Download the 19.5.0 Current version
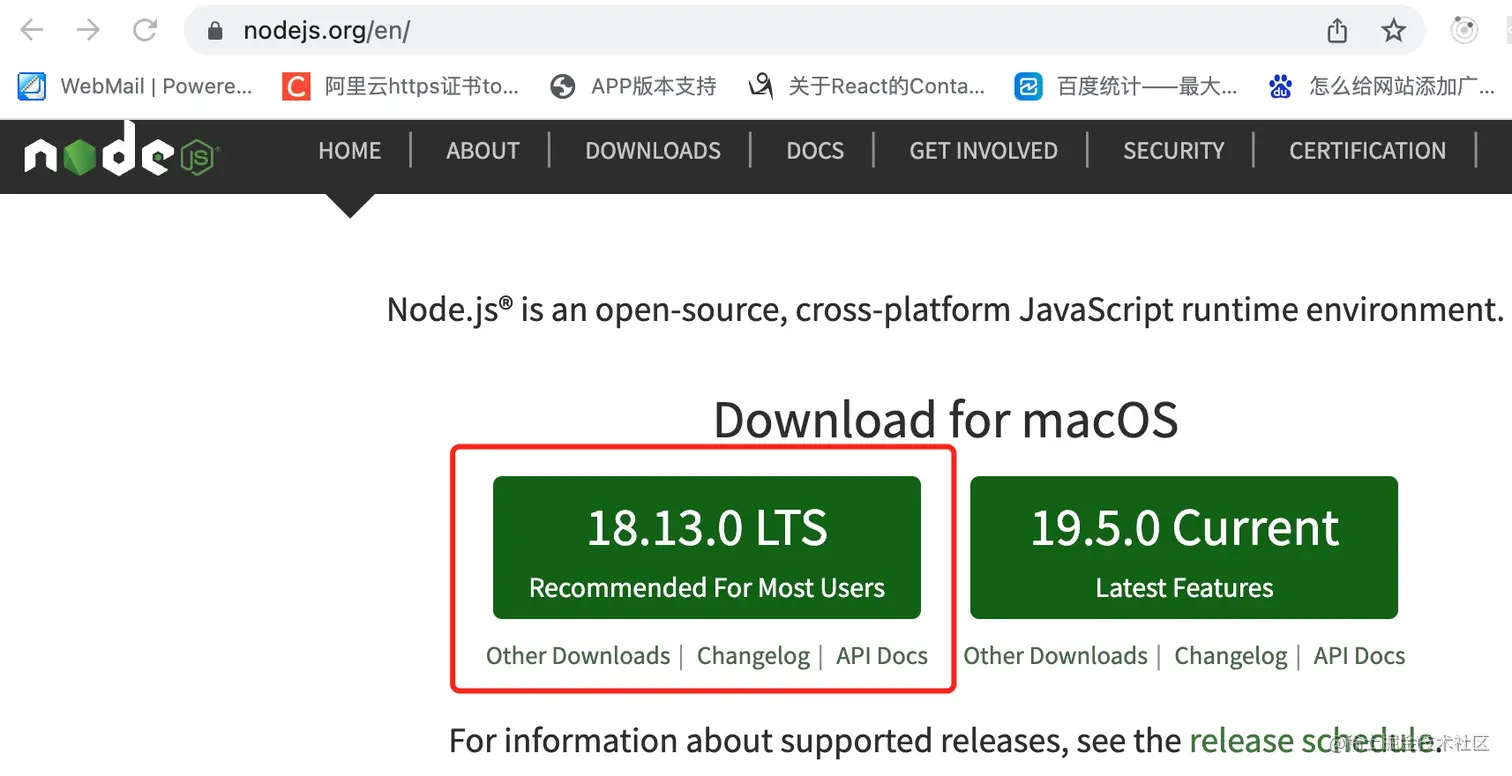 click(1184, 548)
